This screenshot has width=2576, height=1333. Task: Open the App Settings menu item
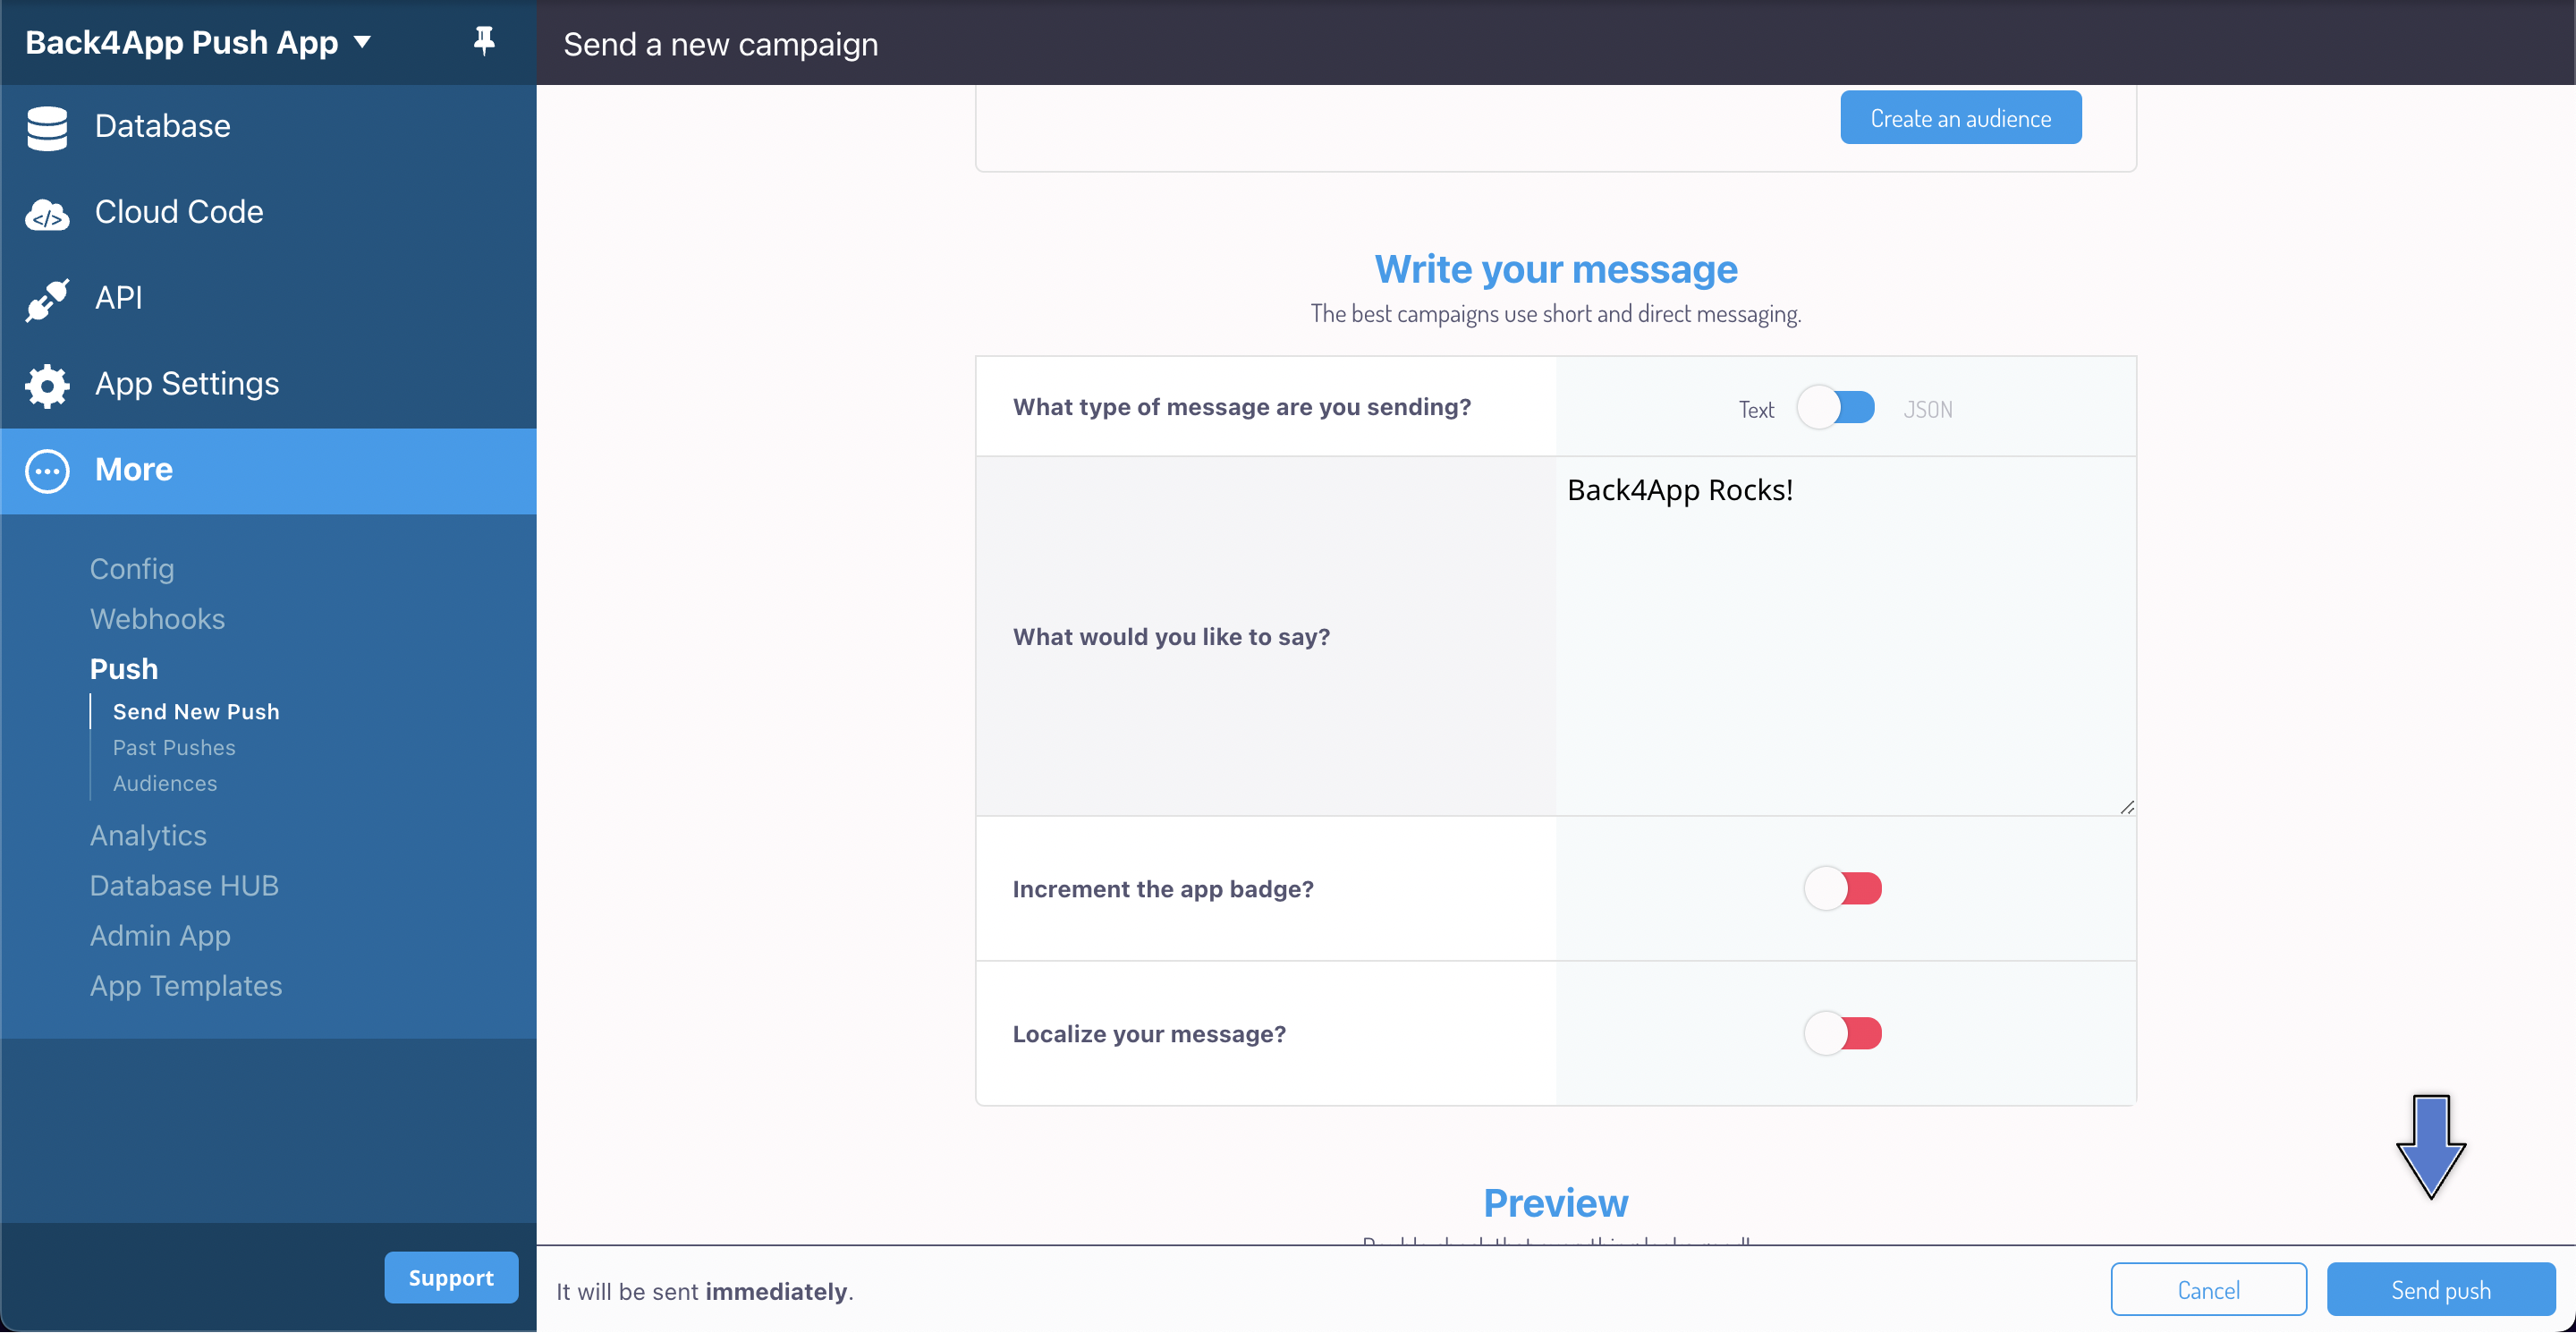(x=268, y=385)
